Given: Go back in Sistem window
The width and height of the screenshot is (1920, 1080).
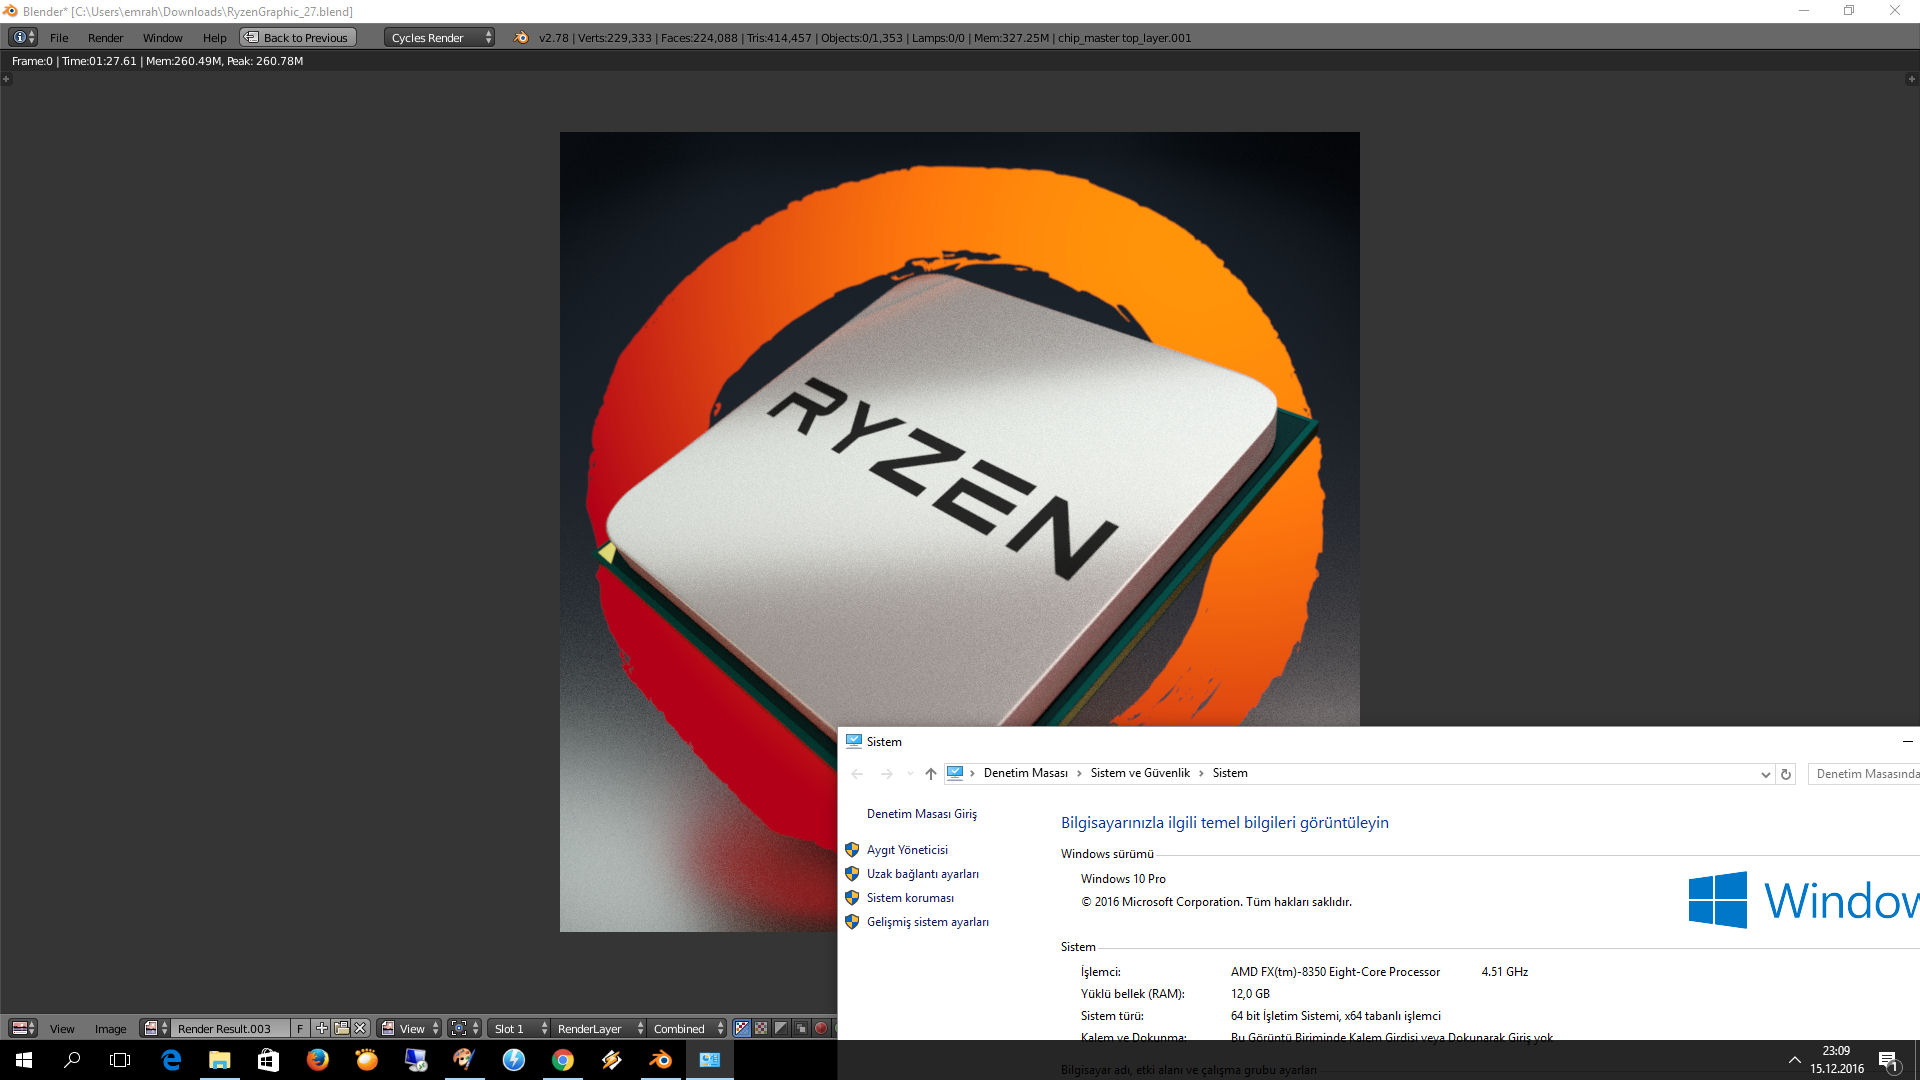Looking at the screenshot, I should pyautogui.click(x=857, y=773).
